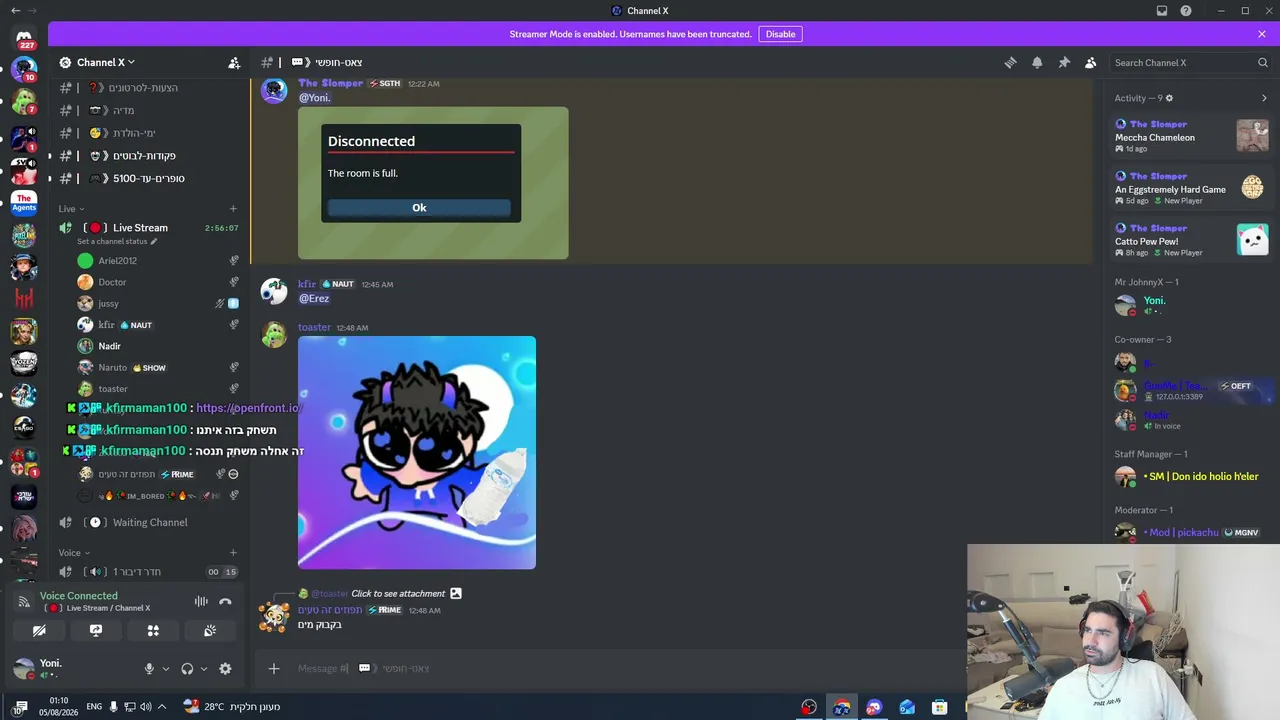1280x720 pixels.
Task: Open headphone output options arrow
Action: pyautogui.click(x=204, y=669)
